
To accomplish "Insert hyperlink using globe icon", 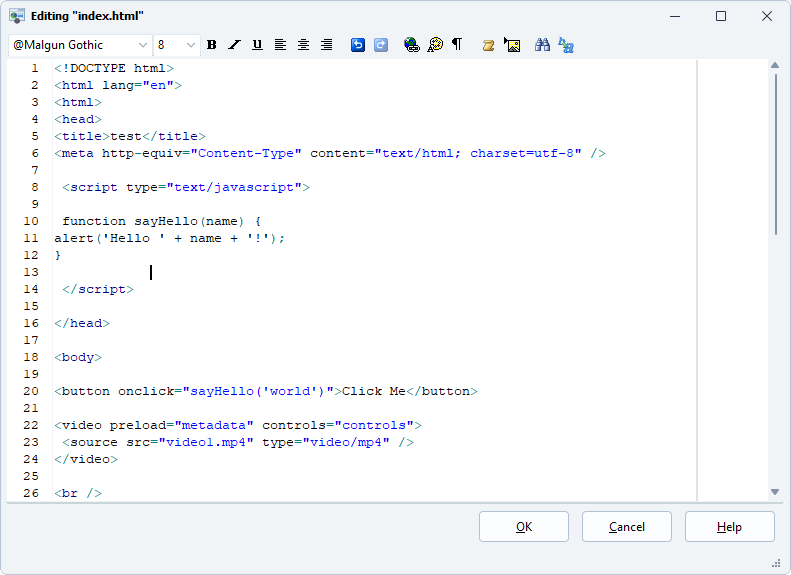I will pyautogui.click(x=411, y=45).
